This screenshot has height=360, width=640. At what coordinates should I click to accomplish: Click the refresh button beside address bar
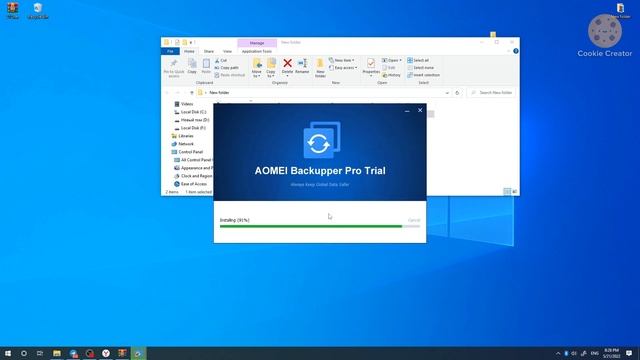457,93
